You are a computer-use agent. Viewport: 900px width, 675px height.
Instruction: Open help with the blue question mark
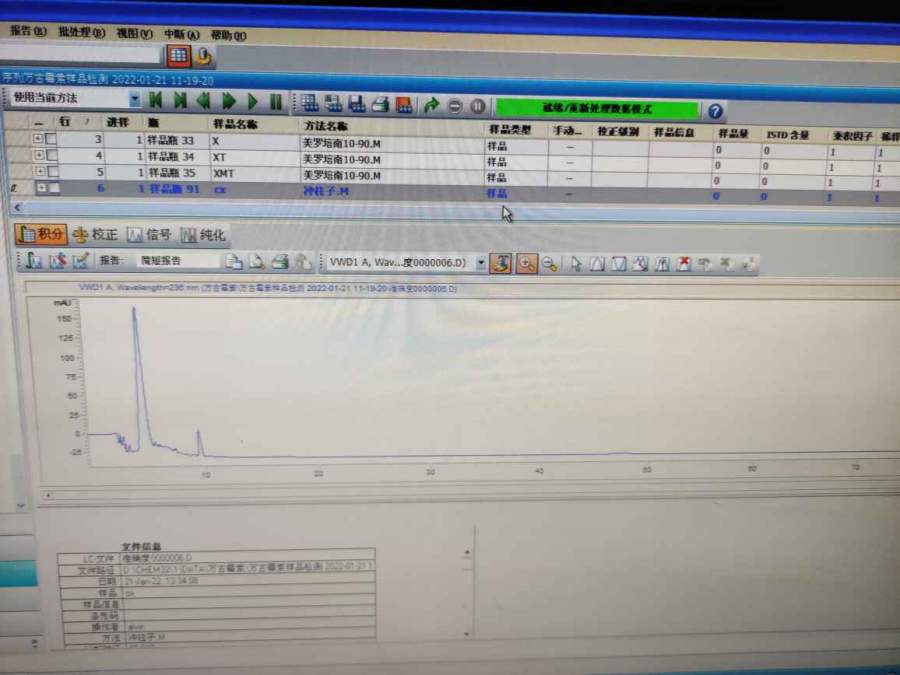point(715,111)
